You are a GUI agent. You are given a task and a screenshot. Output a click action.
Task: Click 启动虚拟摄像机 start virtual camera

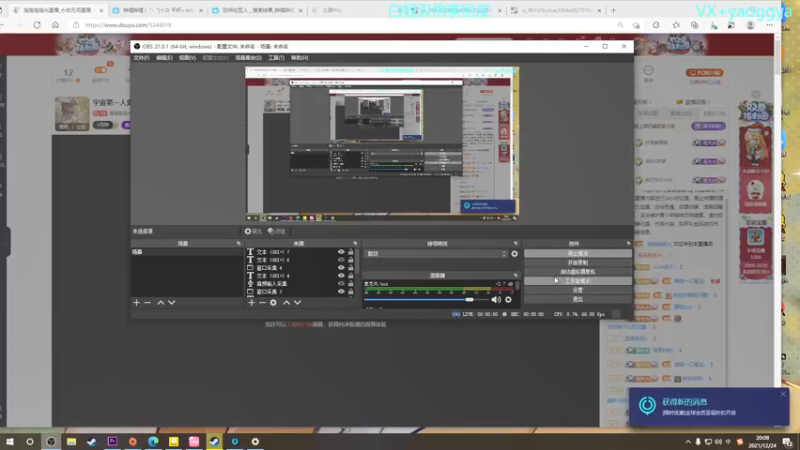(x=578, y=271)
